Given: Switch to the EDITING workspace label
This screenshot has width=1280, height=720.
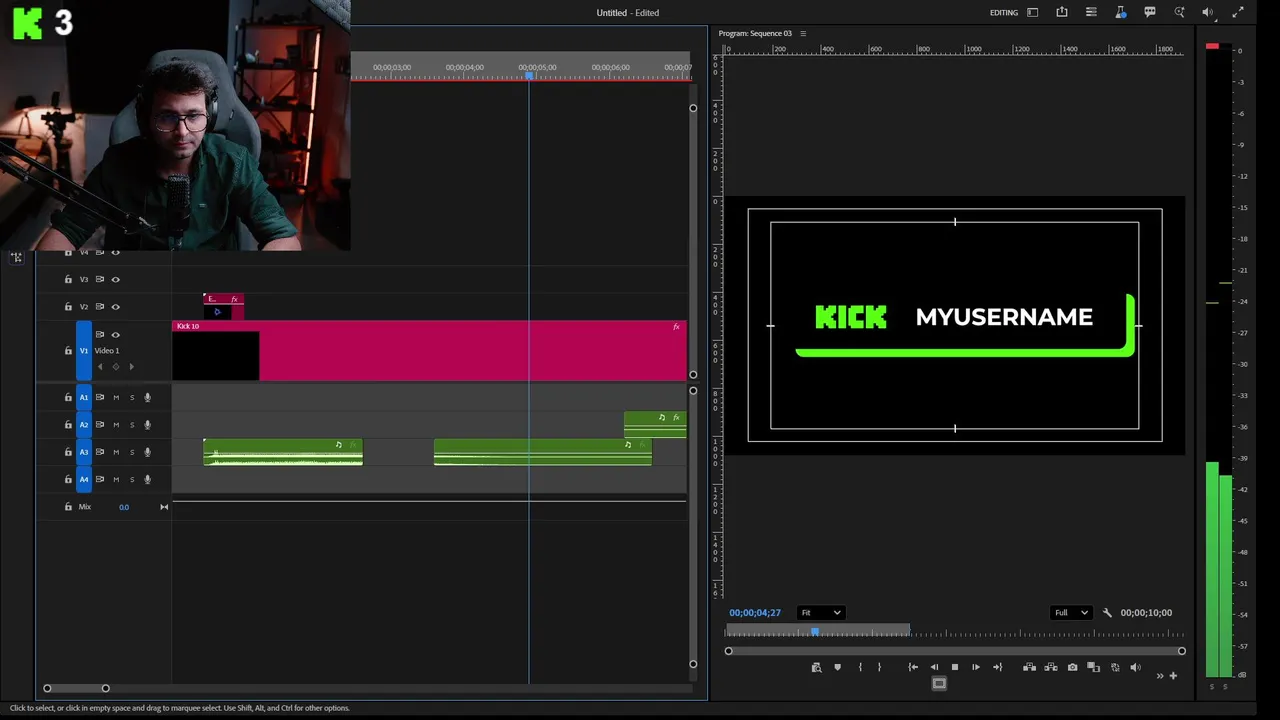Looking at the screenshot, I should (x=1003, y=13).
